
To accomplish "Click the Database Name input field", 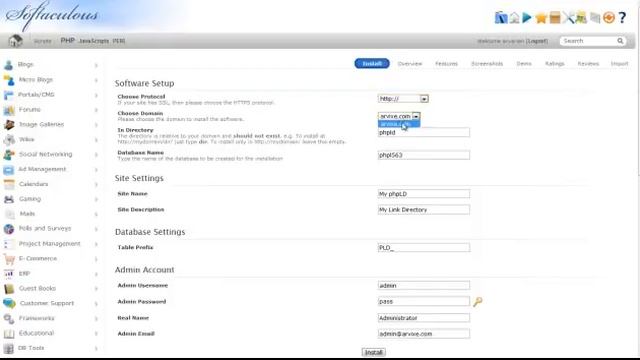I will [424, 155].
